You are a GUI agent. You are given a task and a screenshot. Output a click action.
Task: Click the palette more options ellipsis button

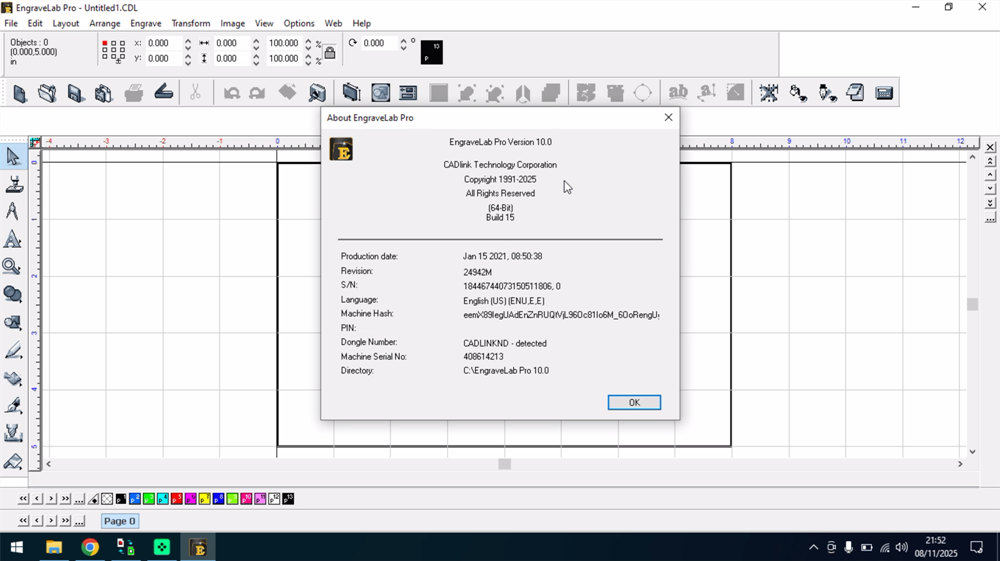tap(79, 499)
